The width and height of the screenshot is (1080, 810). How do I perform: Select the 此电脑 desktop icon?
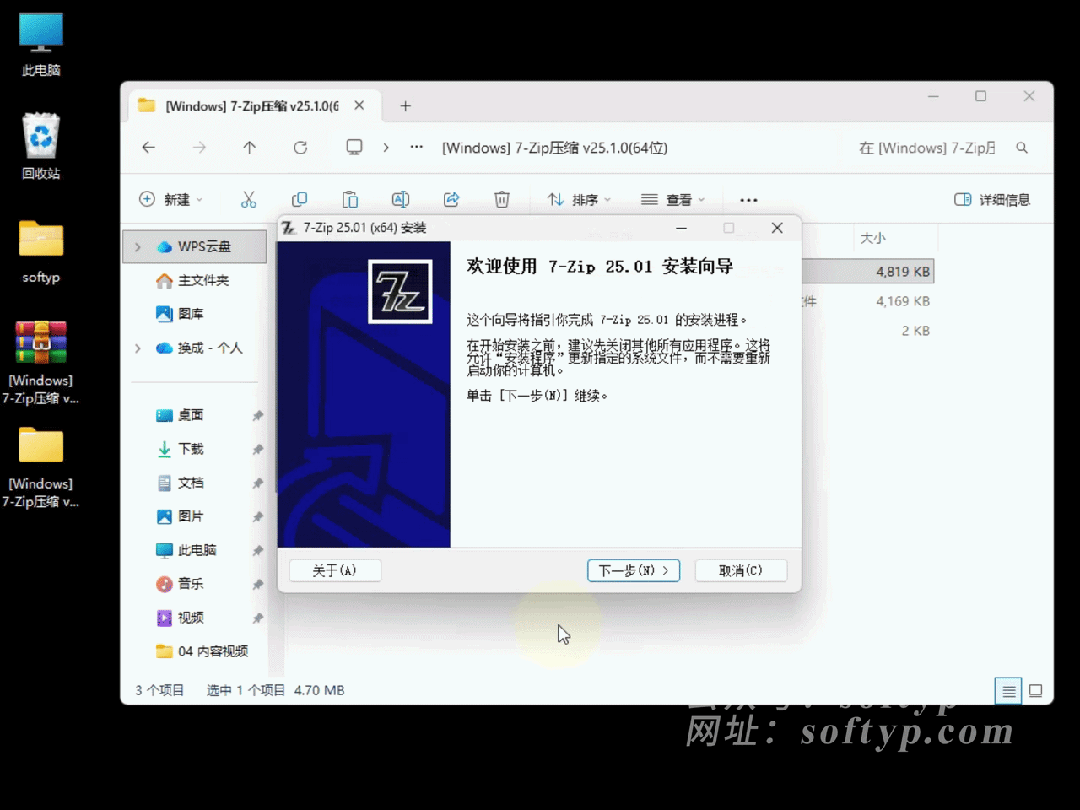[41, 44]
